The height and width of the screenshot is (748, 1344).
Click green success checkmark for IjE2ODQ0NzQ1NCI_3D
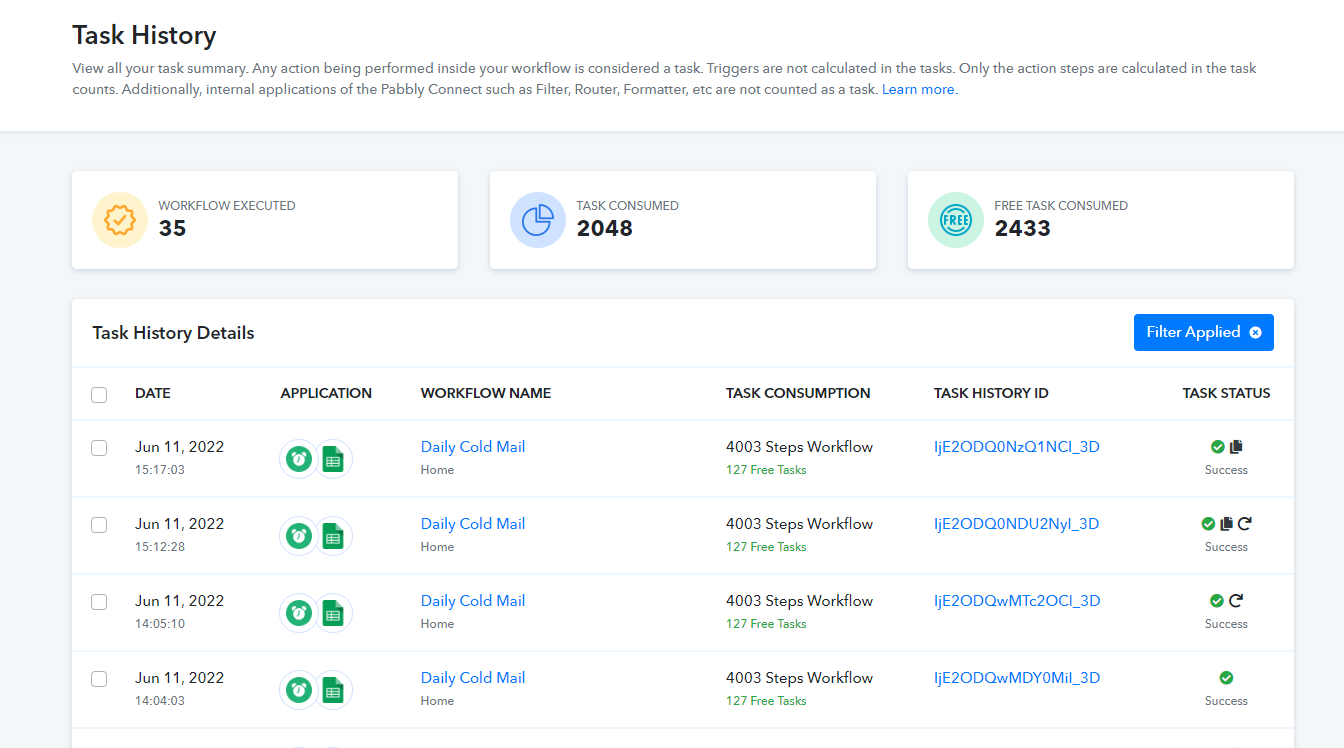[x=1217, y=447]
